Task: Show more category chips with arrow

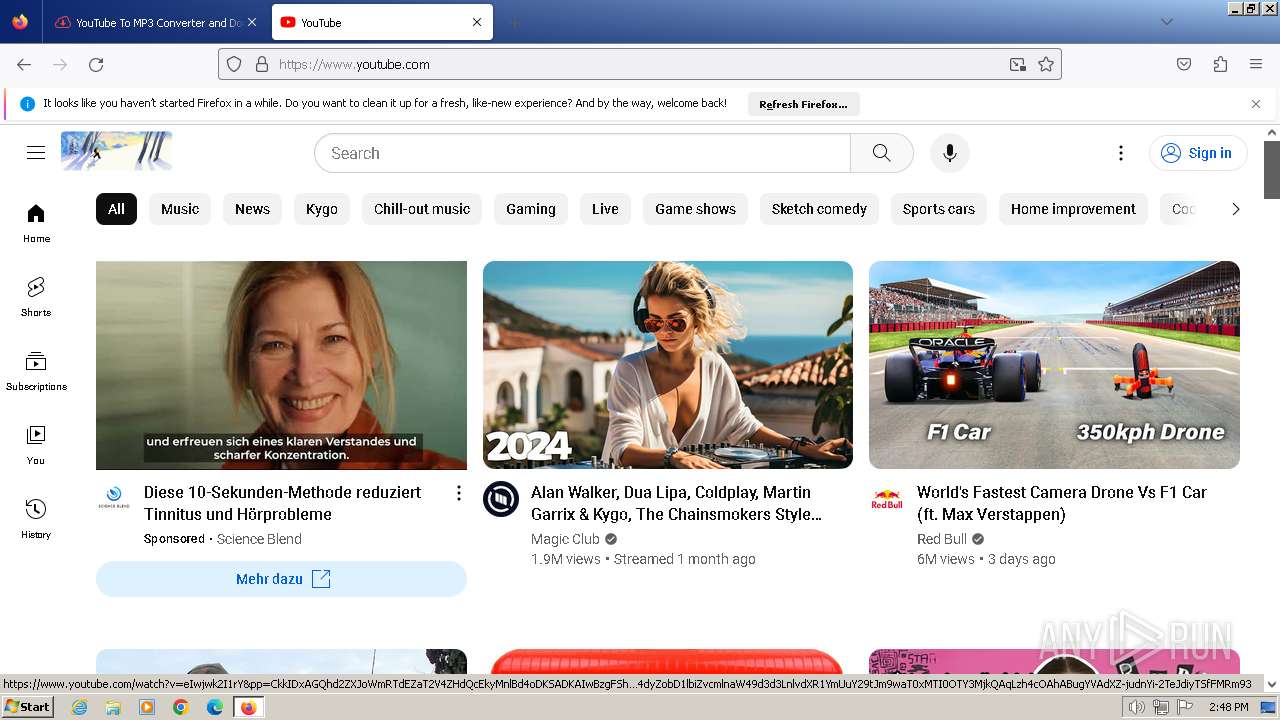Action: pos(1235,209)
